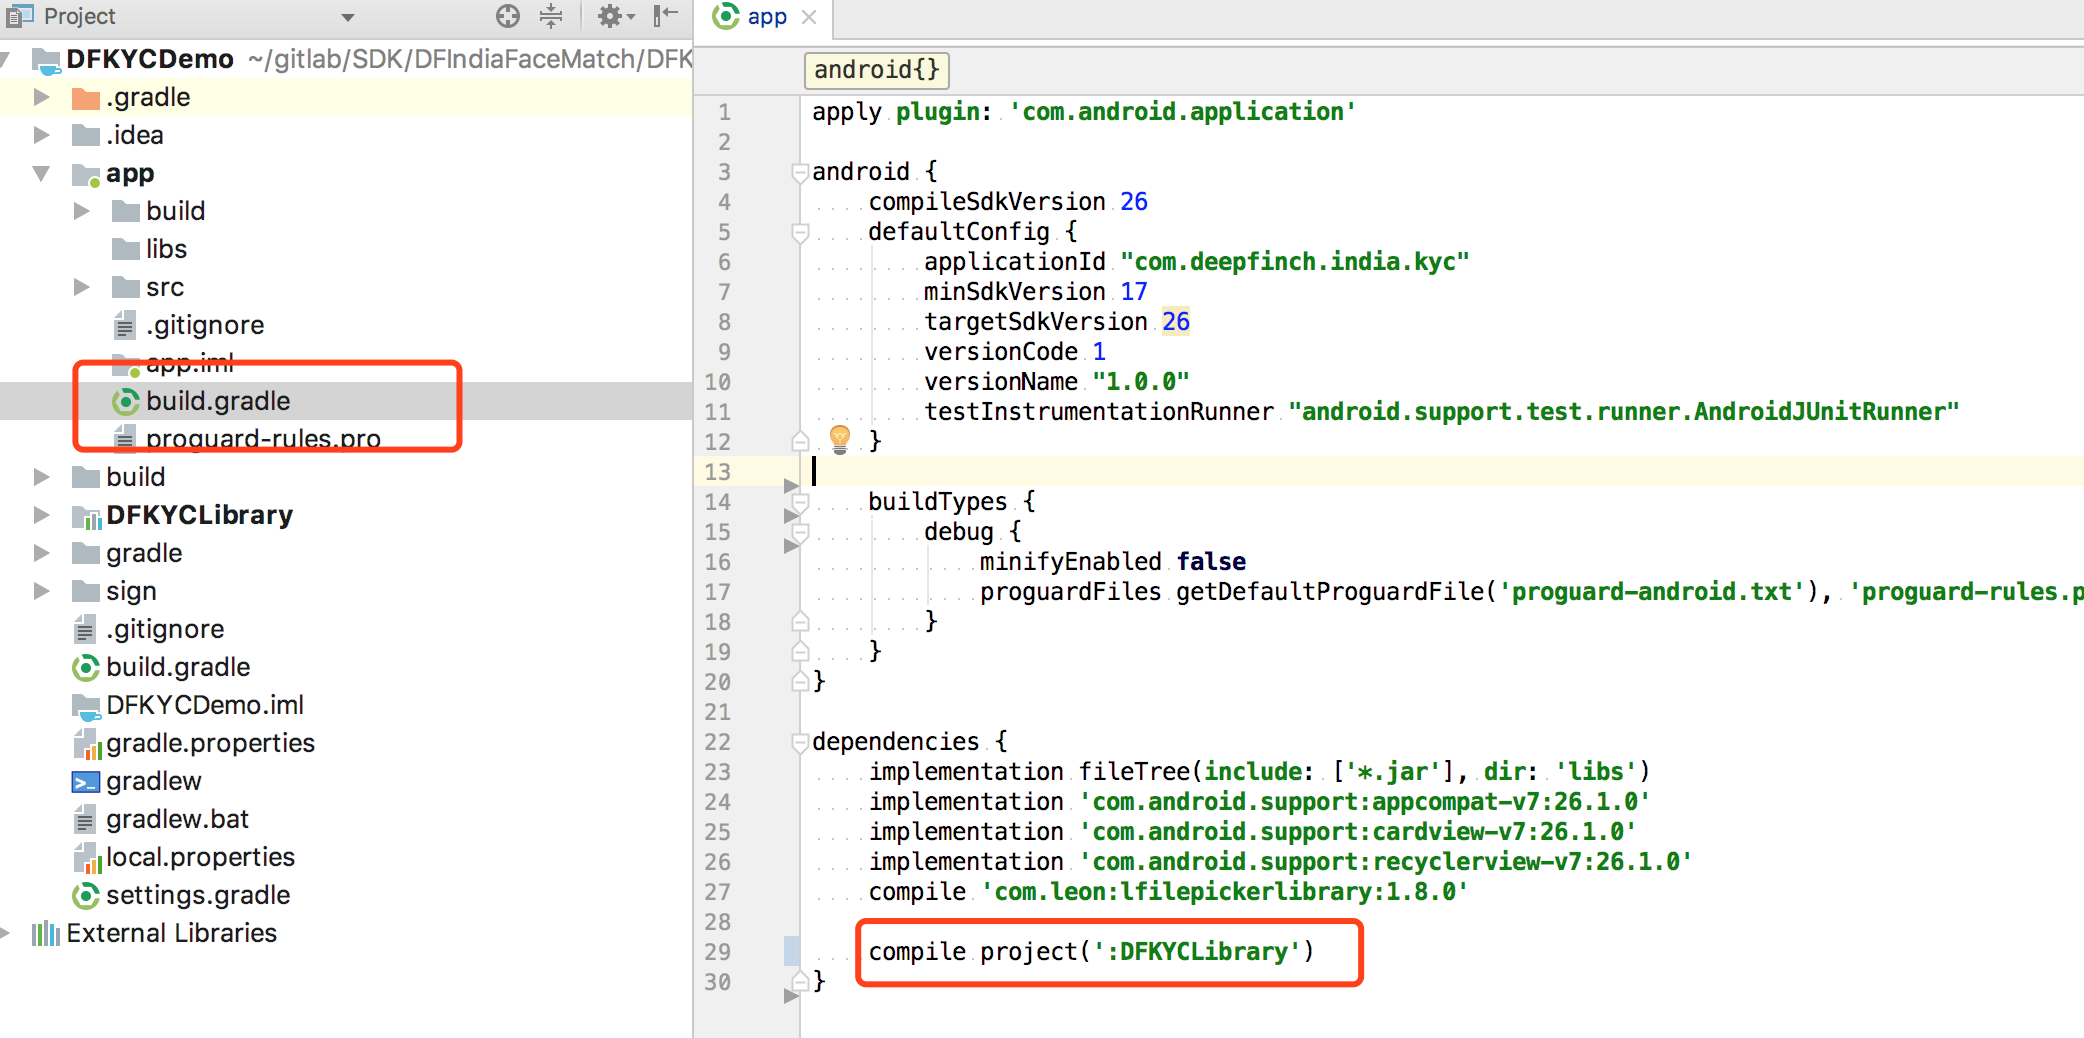Click the fold end marker on line 18

click(800, 622)
